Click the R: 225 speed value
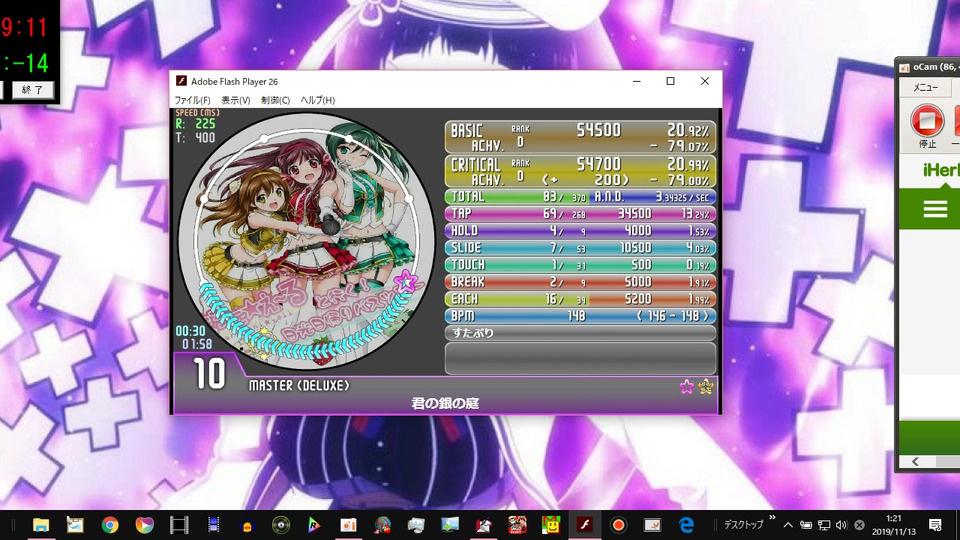Image resolution: width=960 pixels, height=540 pixels. (196, 124)
